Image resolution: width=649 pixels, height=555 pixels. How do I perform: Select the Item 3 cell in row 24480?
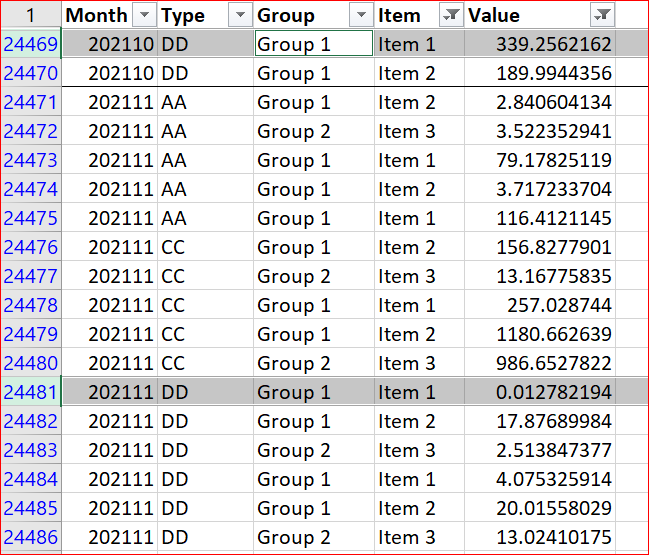420,363
